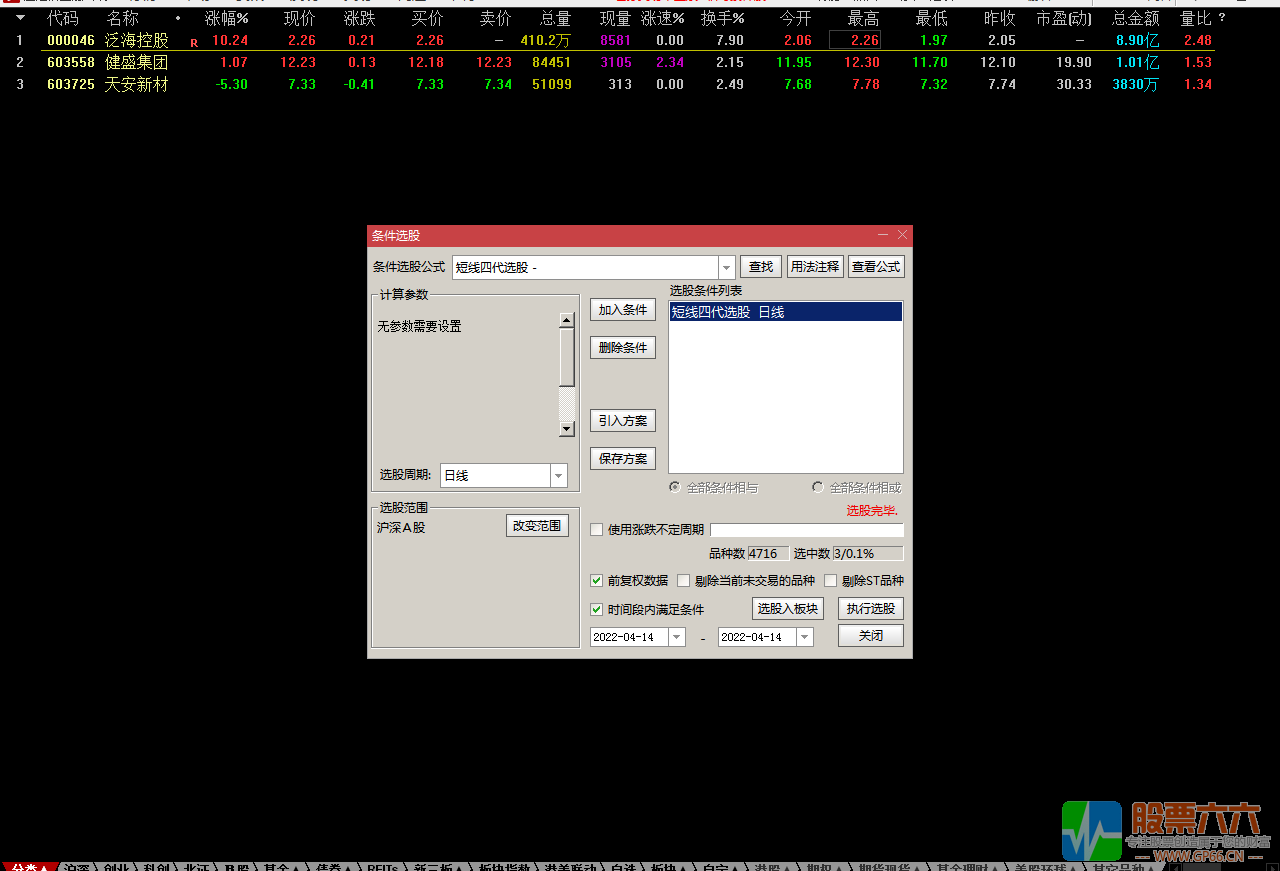Select 全部条件相与 radio button
Screen dimensions: 1280x871
676,488
